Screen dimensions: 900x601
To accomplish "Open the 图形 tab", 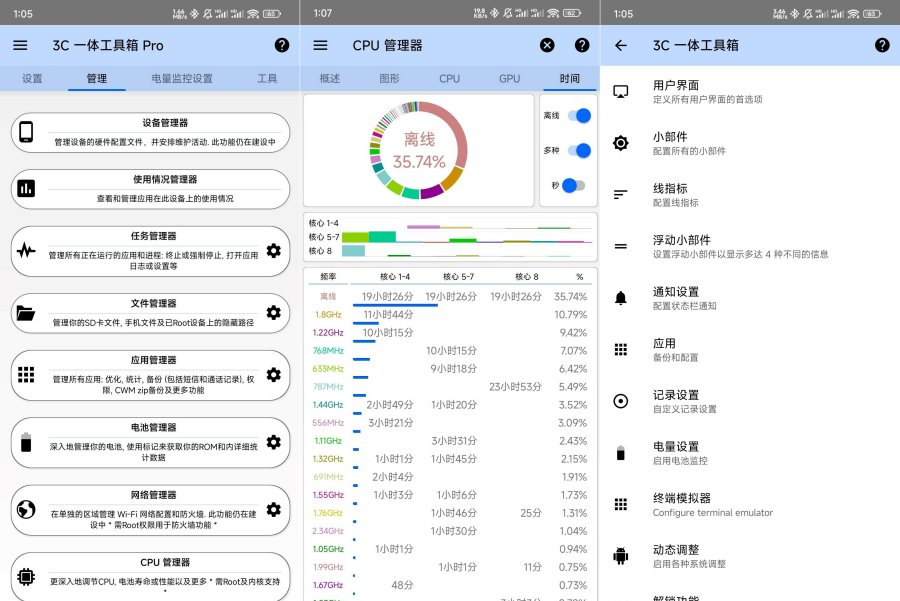I will [x=390, y=78].
